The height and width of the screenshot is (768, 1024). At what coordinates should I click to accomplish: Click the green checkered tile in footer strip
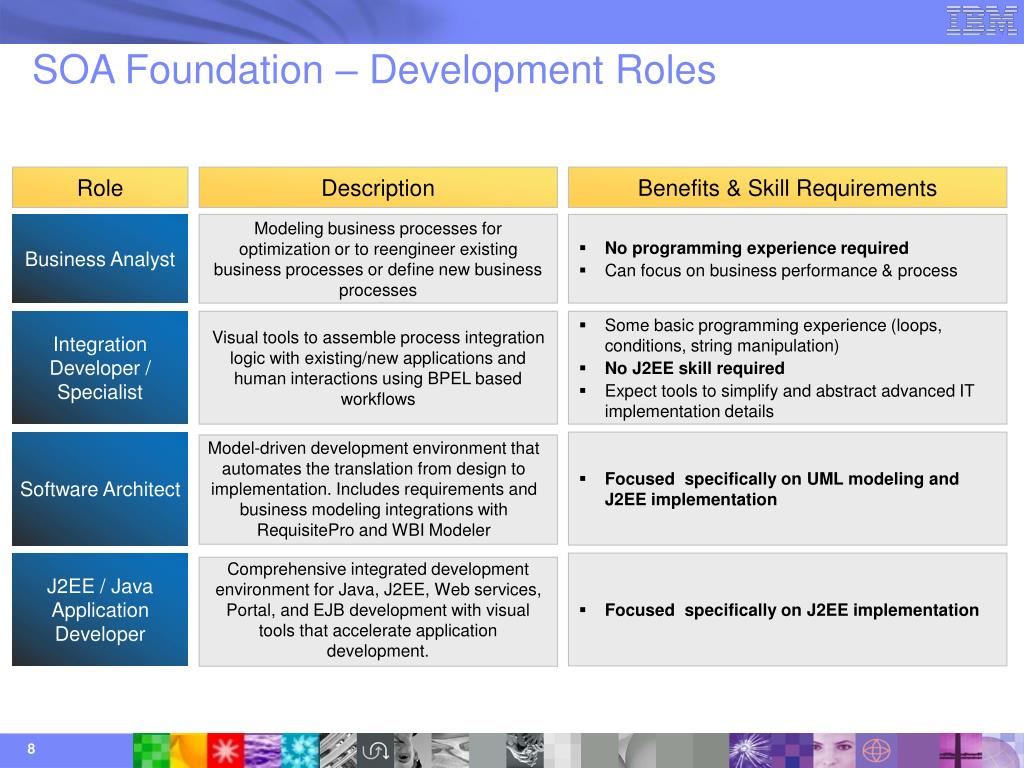(x=151, y=750)
